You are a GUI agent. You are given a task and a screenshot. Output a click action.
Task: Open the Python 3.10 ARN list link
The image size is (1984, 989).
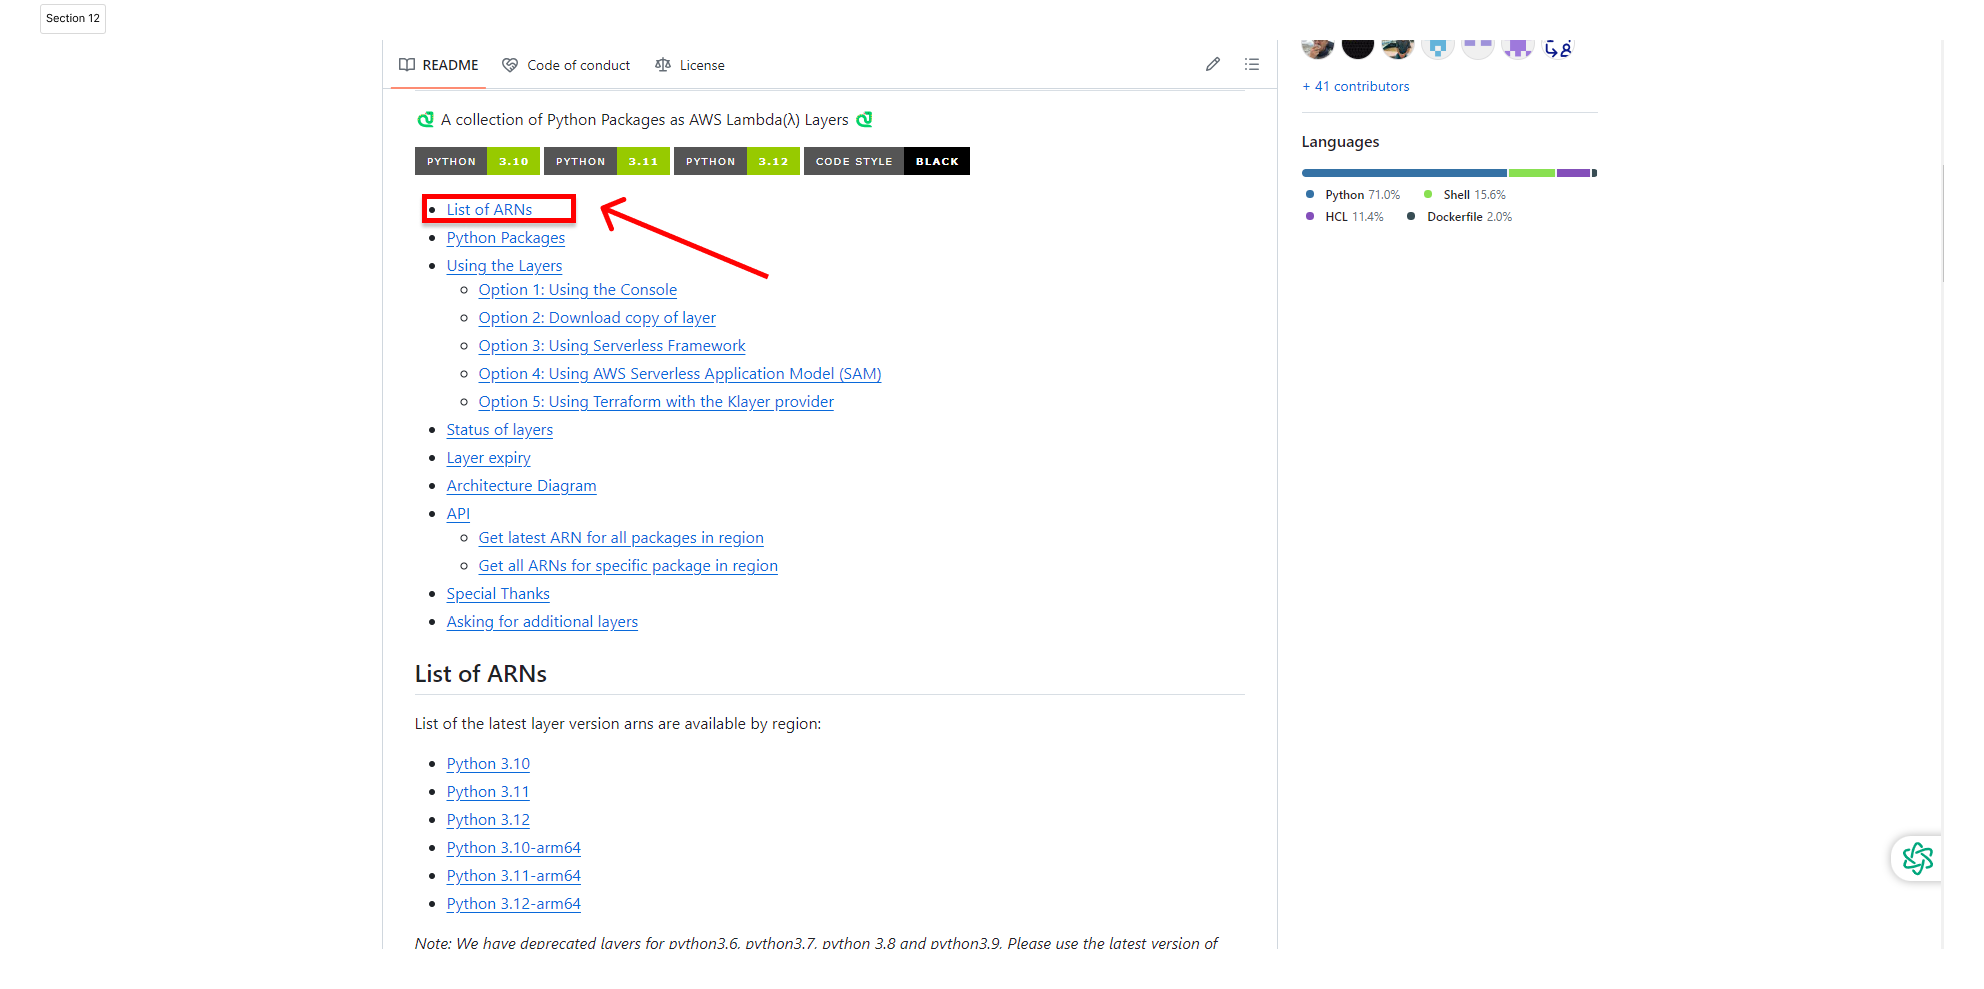pos(488,764)
